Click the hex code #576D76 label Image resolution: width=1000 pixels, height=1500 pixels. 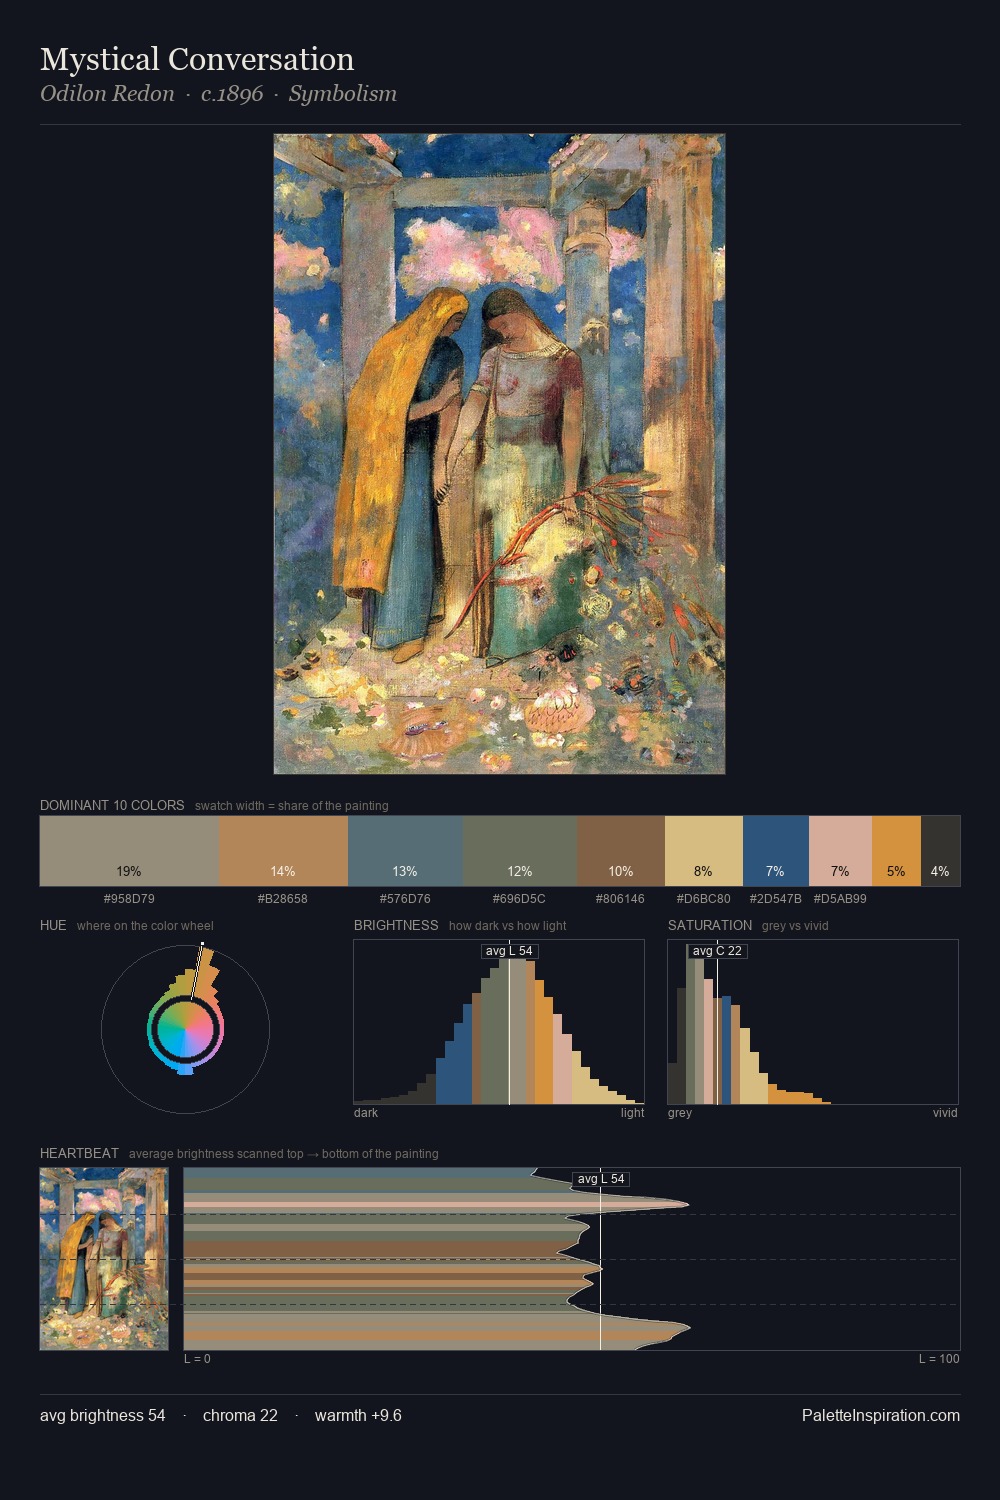(x=405, y=899)
